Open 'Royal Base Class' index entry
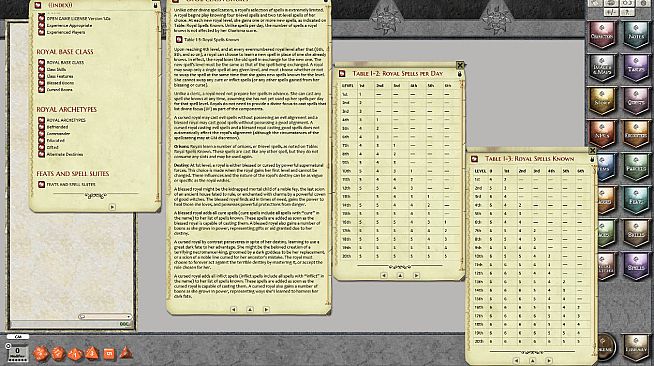This screenshot has width=654, height=366. (x=65, y=63)
